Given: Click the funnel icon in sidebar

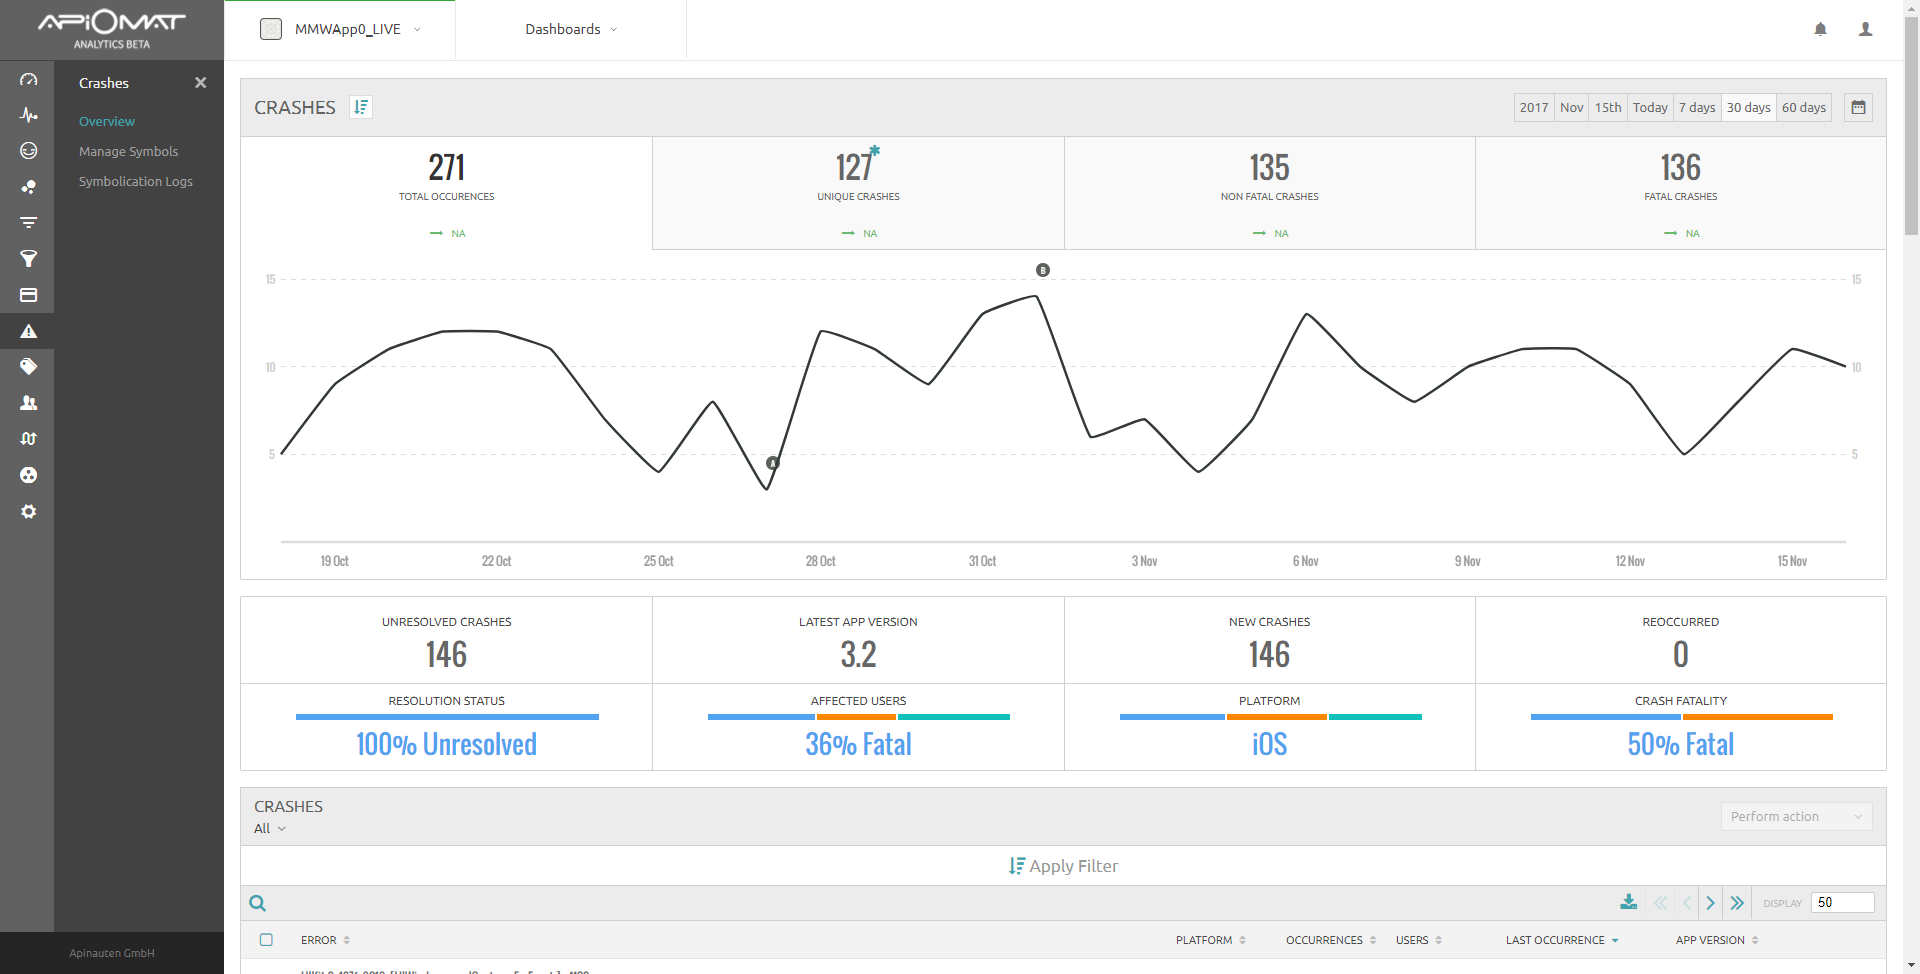Looking at the screenshot, I should [28, 259].
